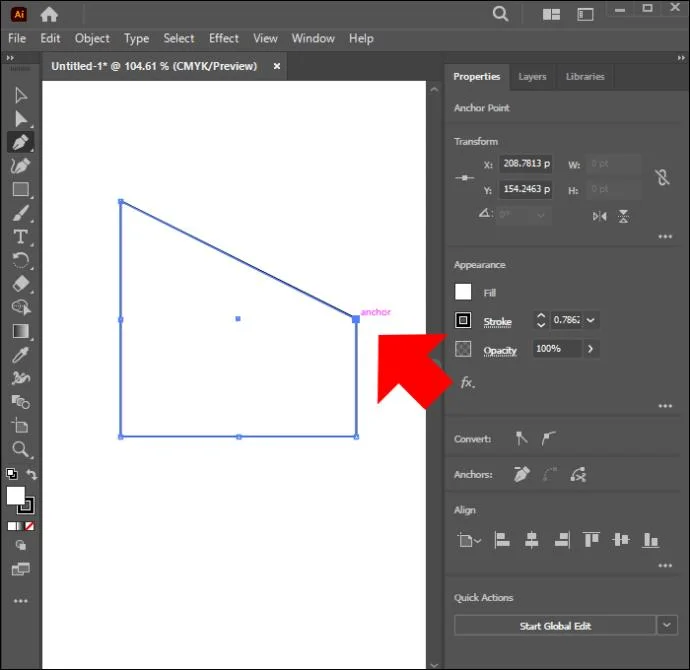Screen dimensions: 690x670
Task: Open Edit Toolbar three dots
Action: click(21, 601)
